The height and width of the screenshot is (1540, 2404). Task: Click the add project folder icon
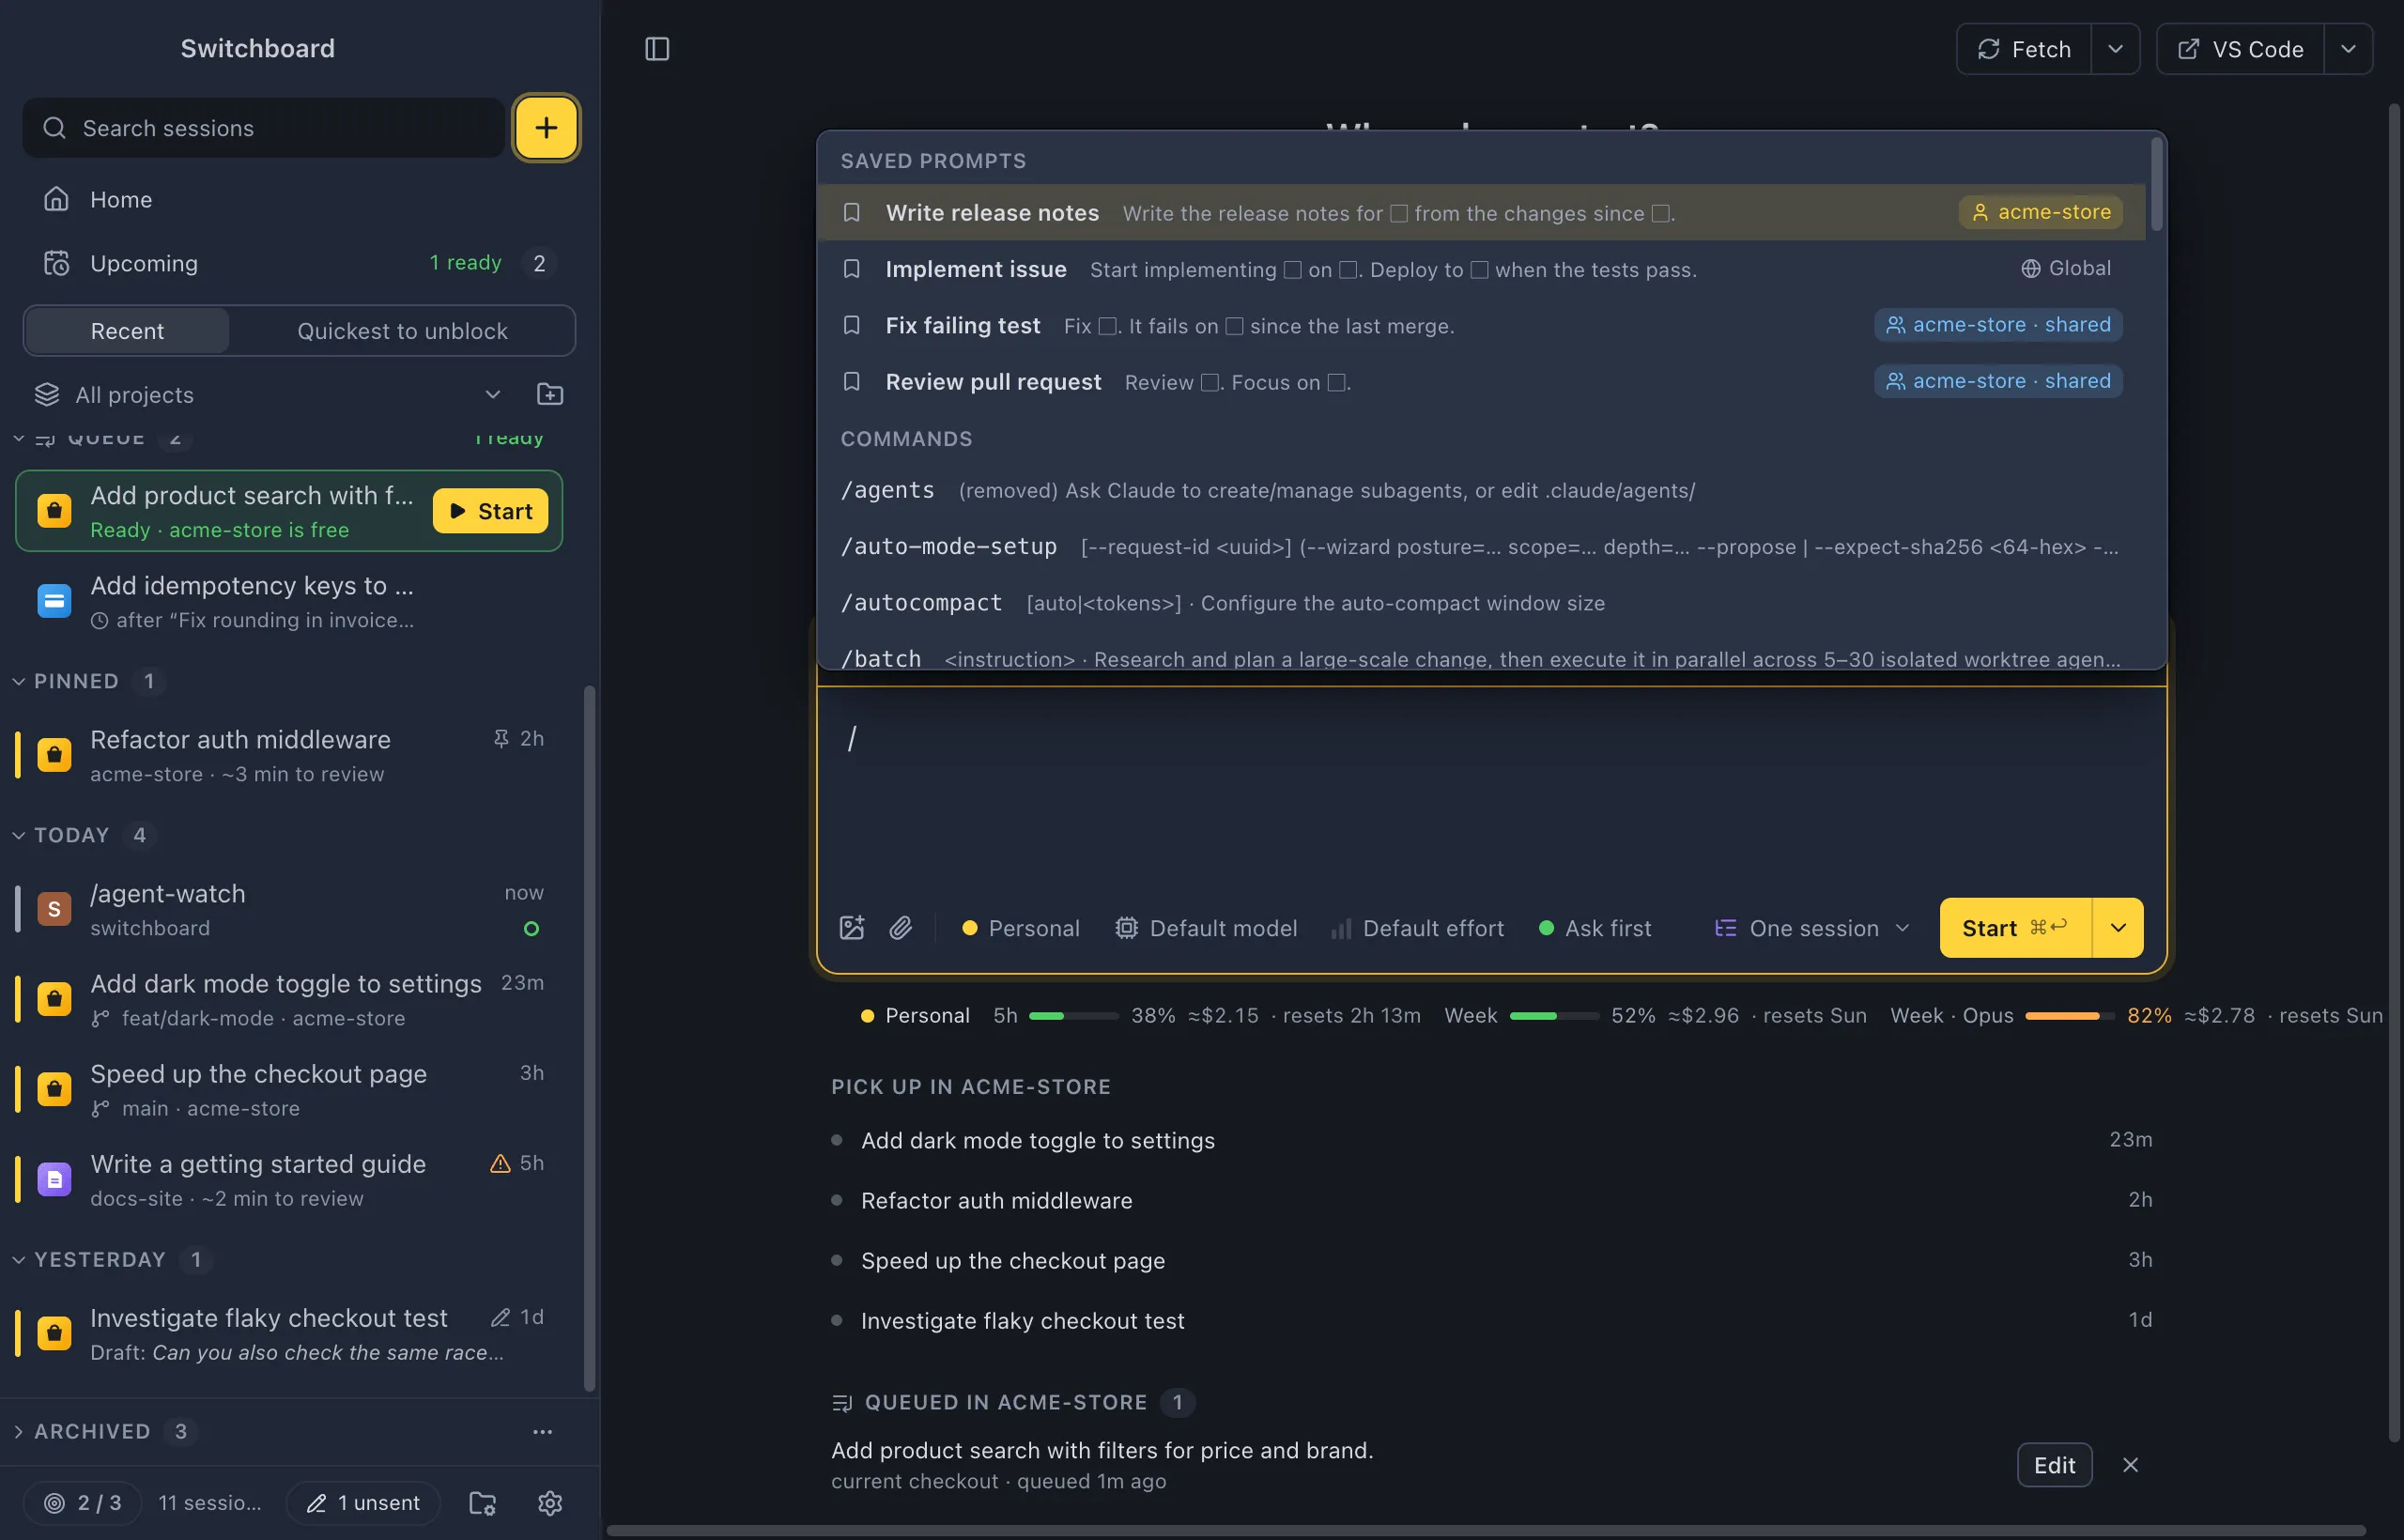point(550,394)
